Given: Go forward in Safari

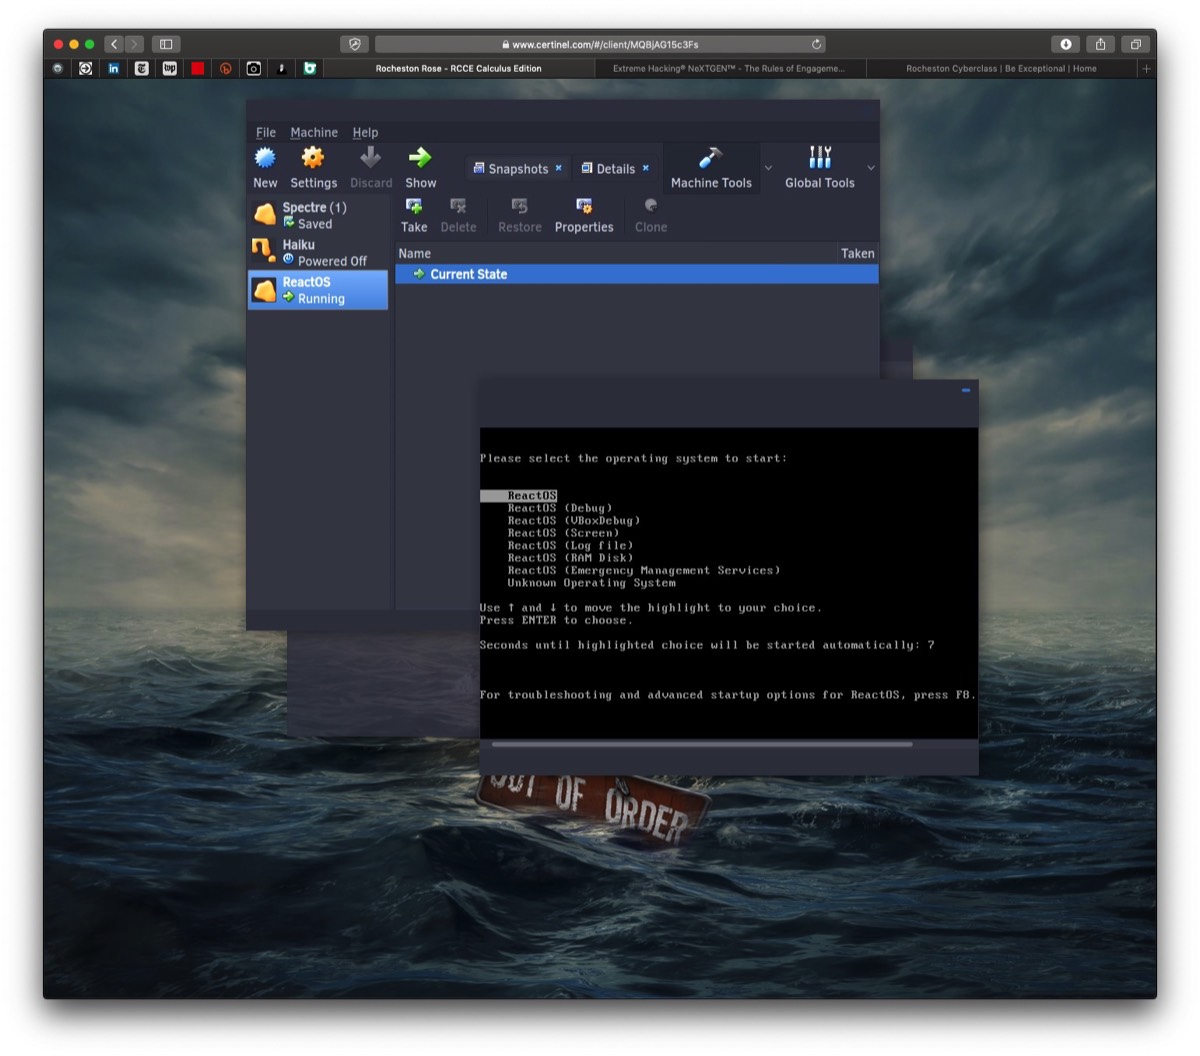Looking at the screenshot, I should pyautogui.click(x=135, y=44).
